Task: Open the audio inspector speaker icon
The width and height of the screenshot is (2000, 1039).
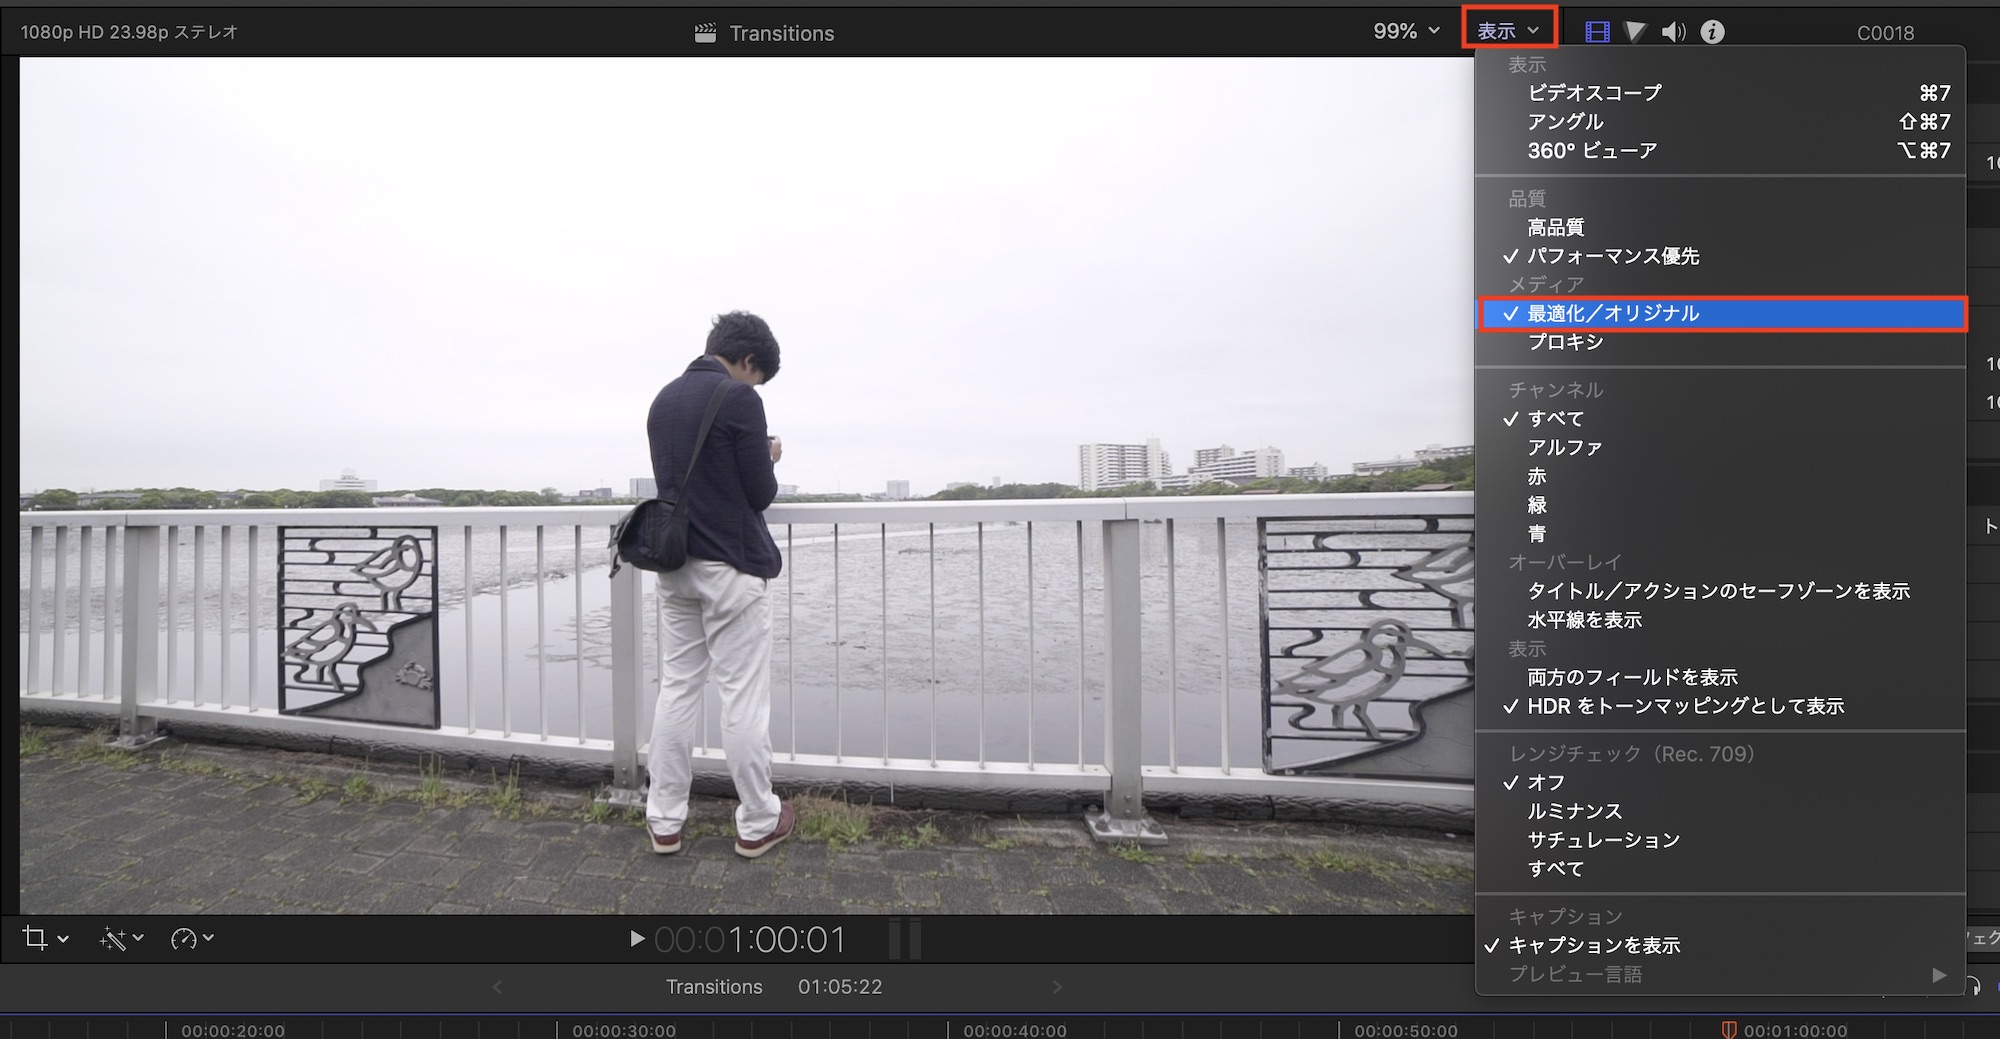Action: (x=1673, y=32)
